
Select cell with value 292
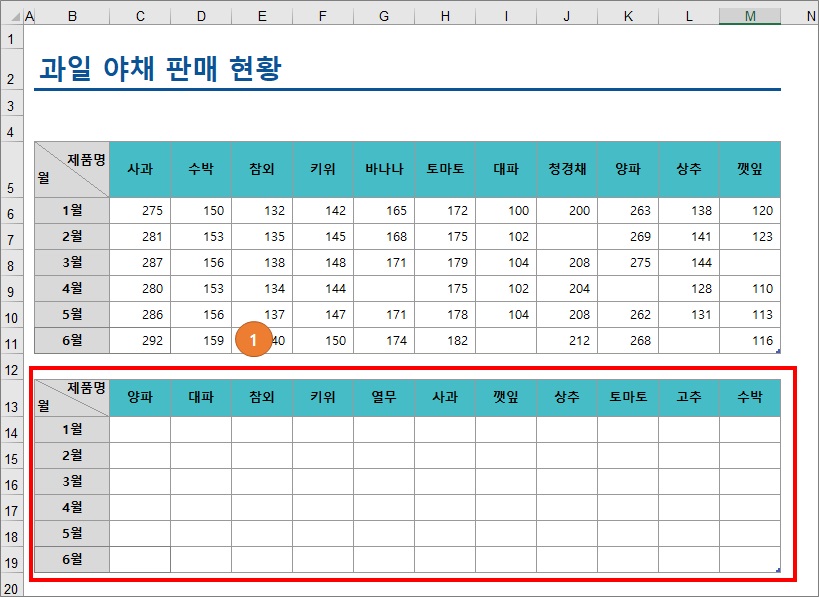click(140, 341)
